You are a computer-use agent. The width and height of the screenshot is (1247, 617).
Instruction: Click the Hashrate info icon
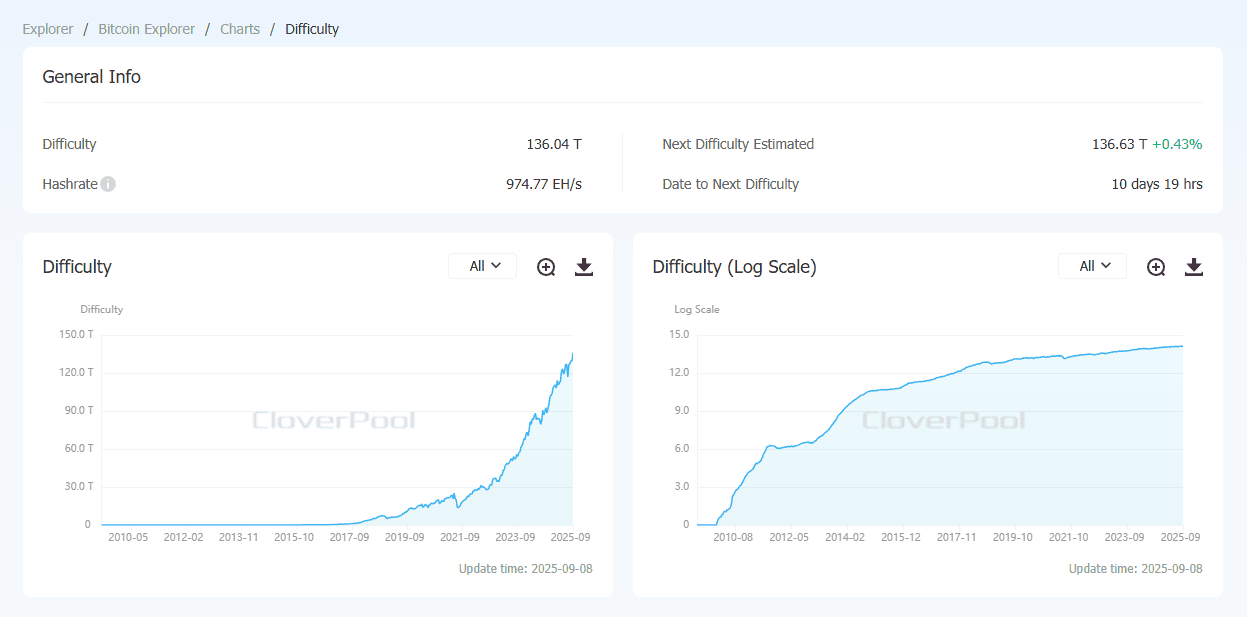tap(108, 184)
